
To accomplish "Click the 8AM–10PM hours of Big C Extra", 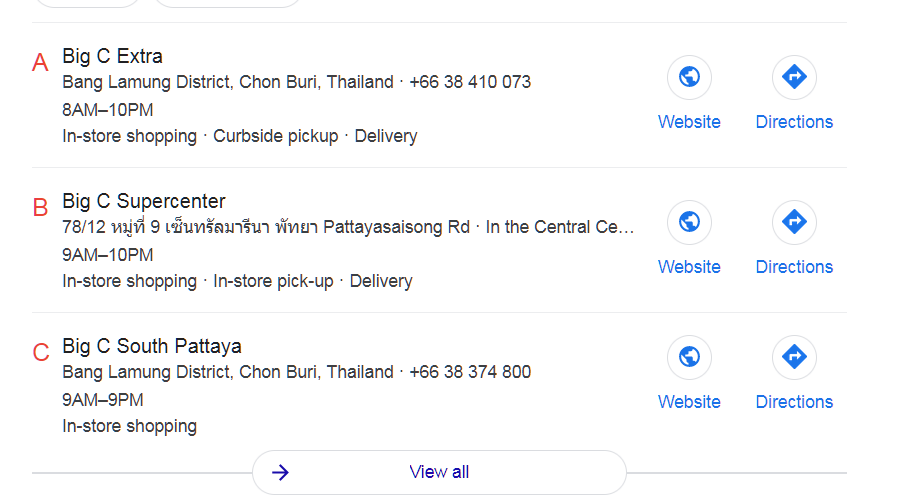I will click(108, 110).
